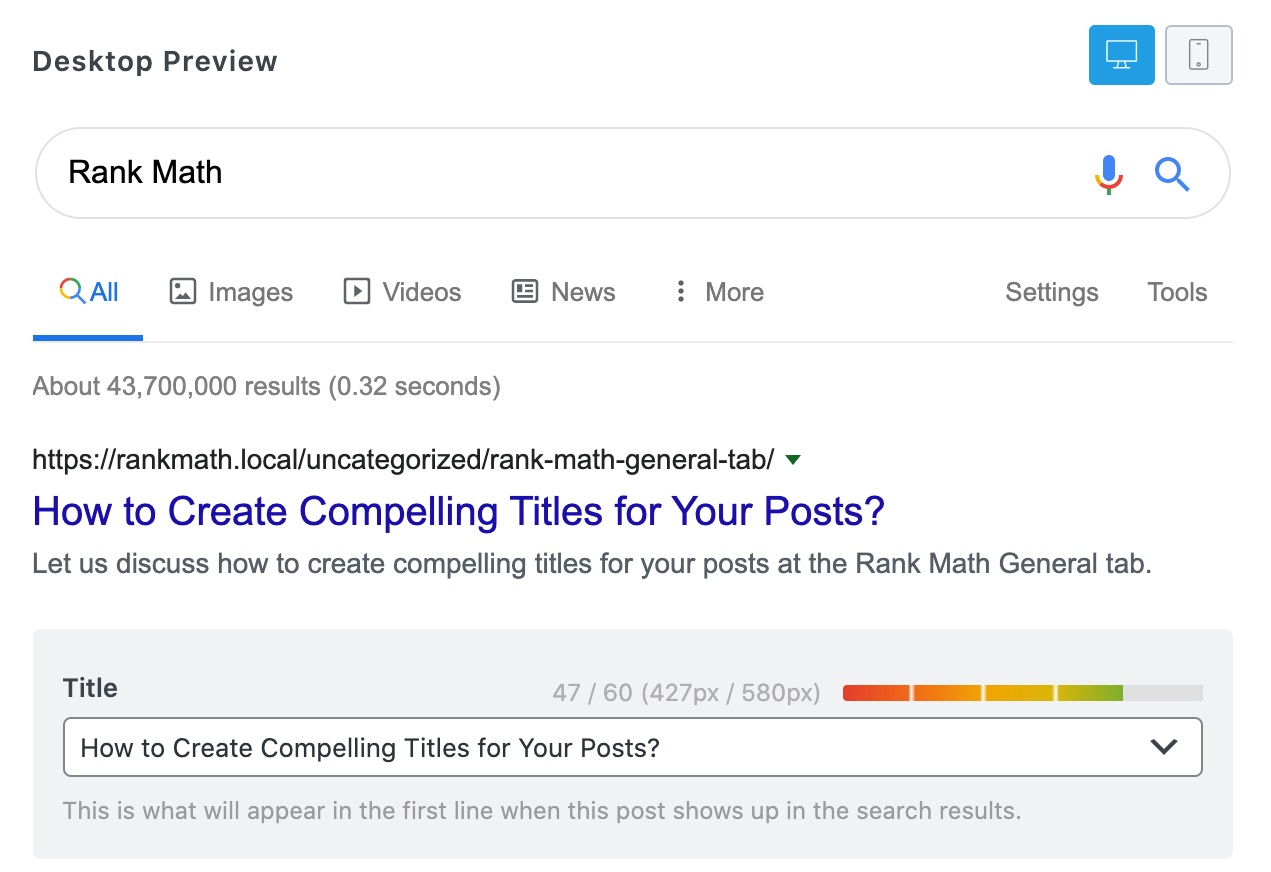Switch to mobile preview mode

(x=1199, y=55)
